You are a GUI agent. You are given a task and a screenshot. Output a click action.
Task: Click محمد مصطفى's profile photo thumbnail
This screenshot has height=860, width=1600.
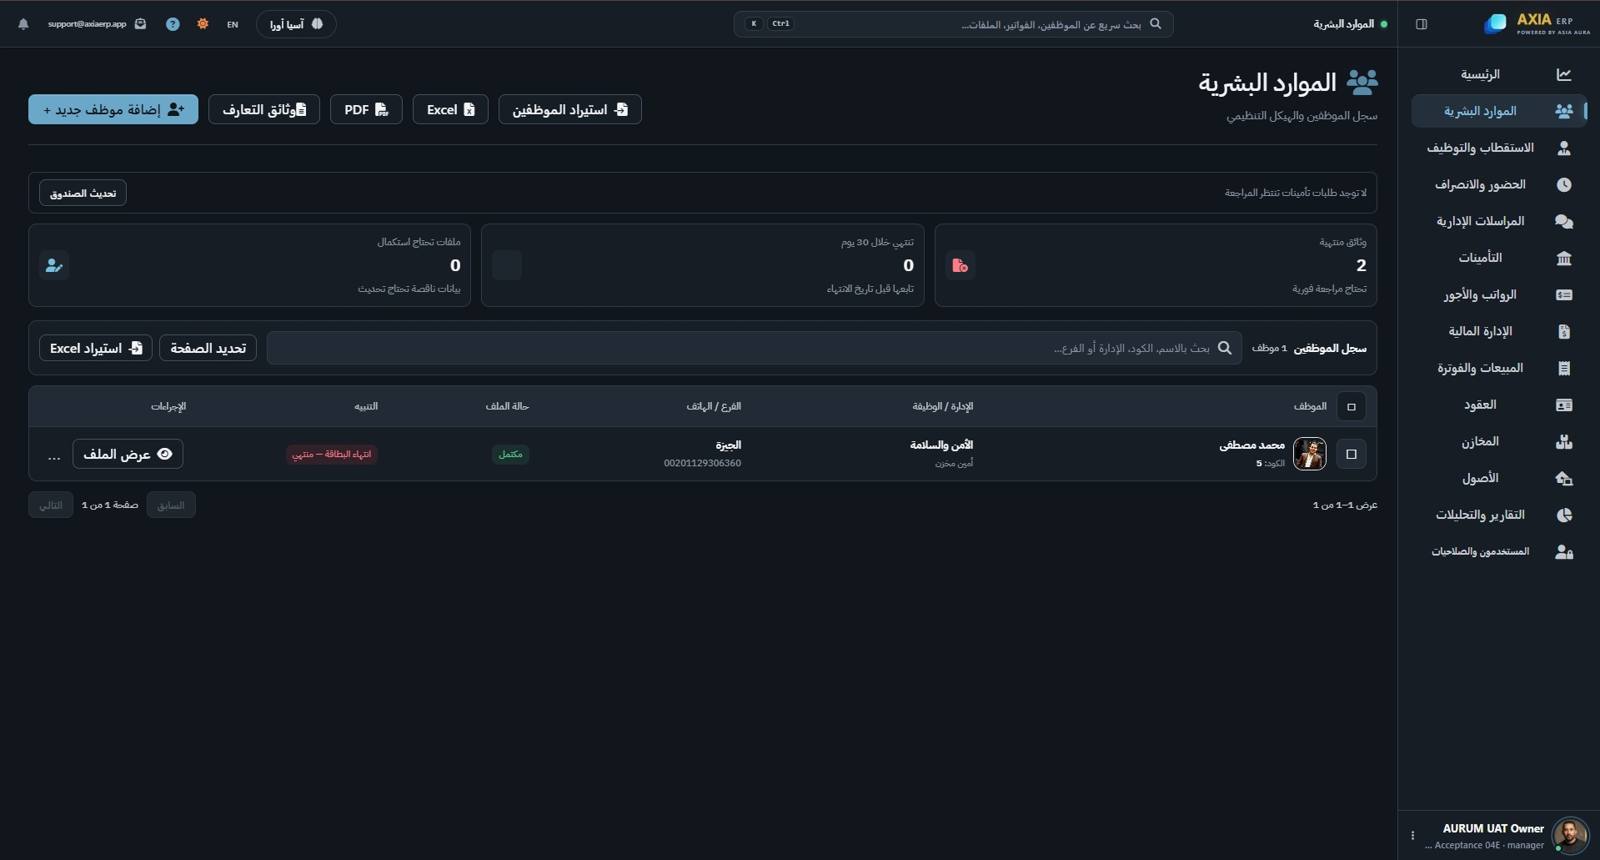pos(1310,454)
